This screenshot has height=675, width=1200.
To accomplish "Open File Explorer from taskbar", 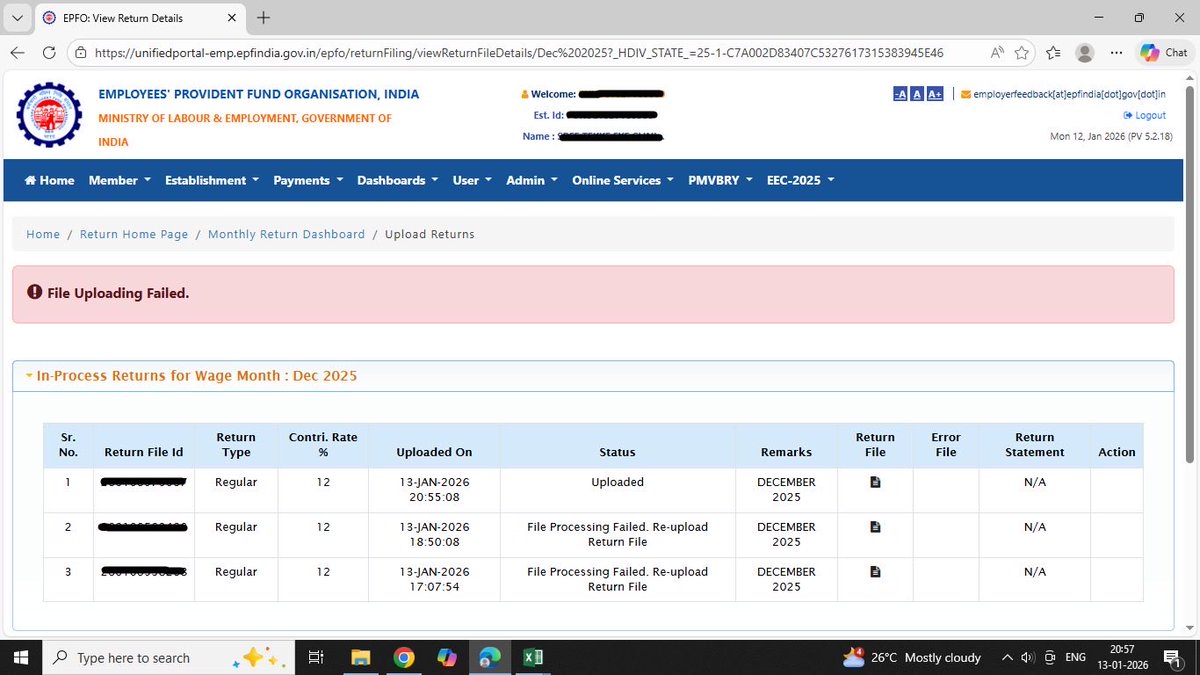I will point(361,657).
